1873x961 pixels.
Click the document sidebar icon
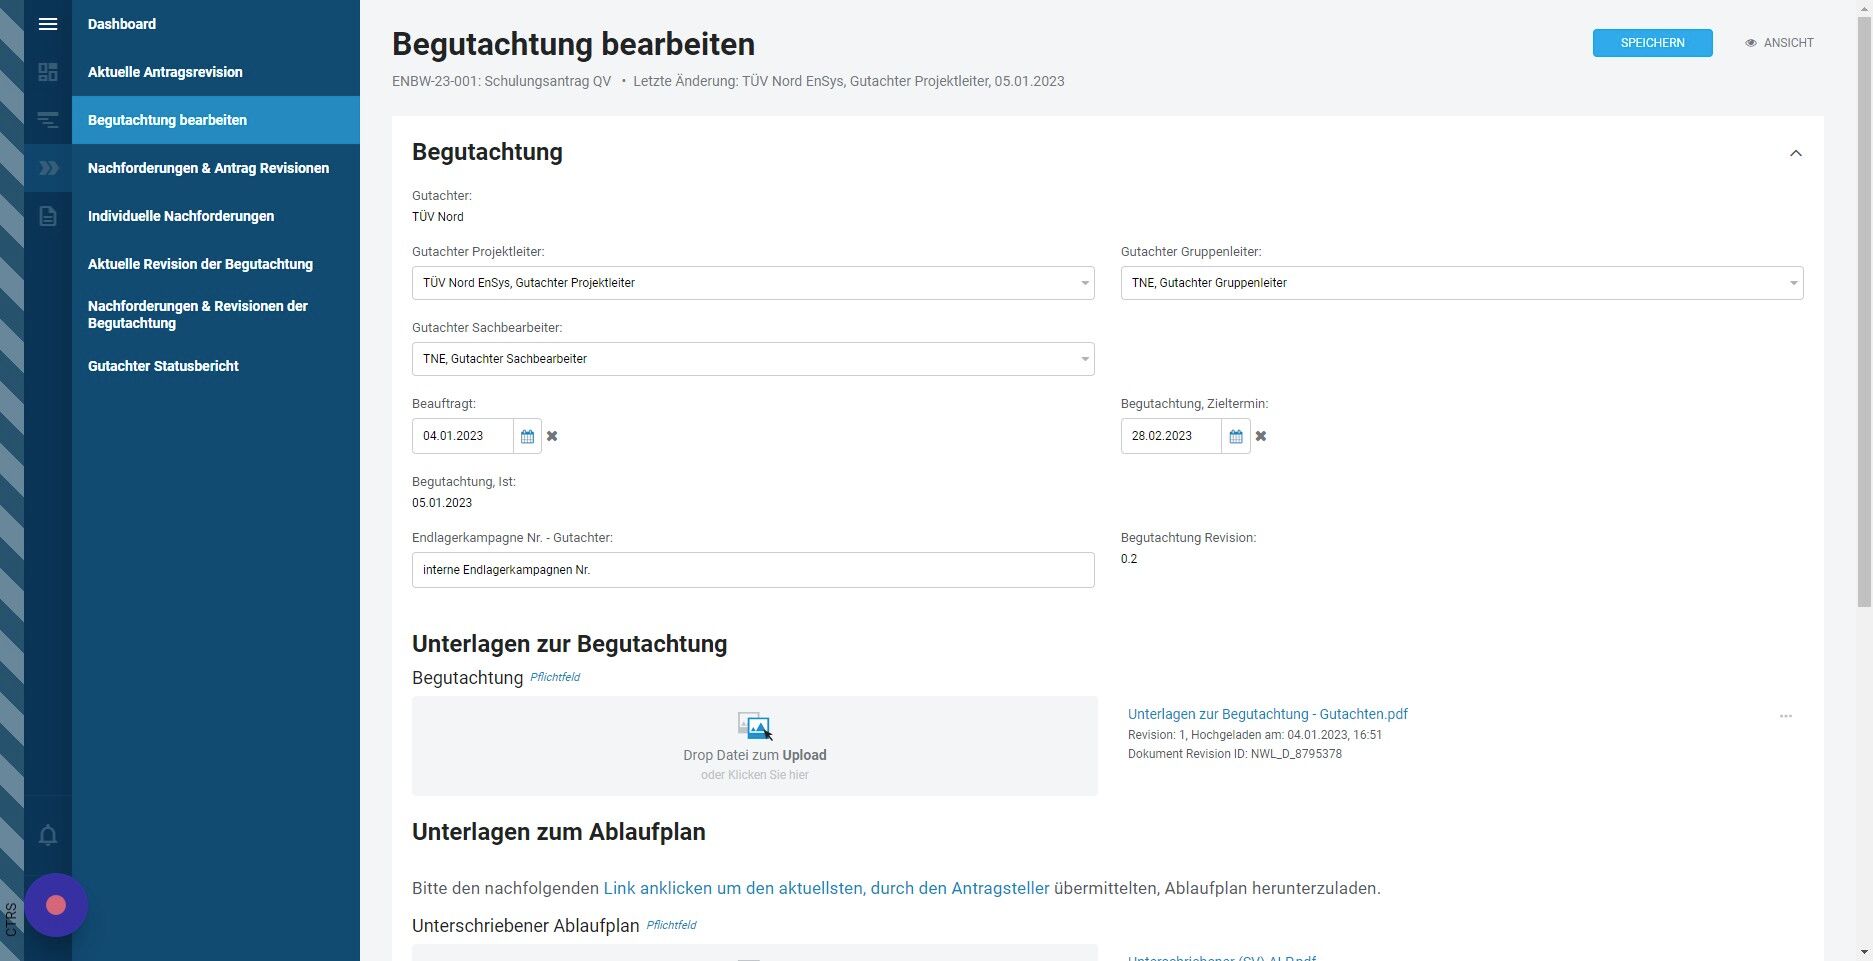48,216
